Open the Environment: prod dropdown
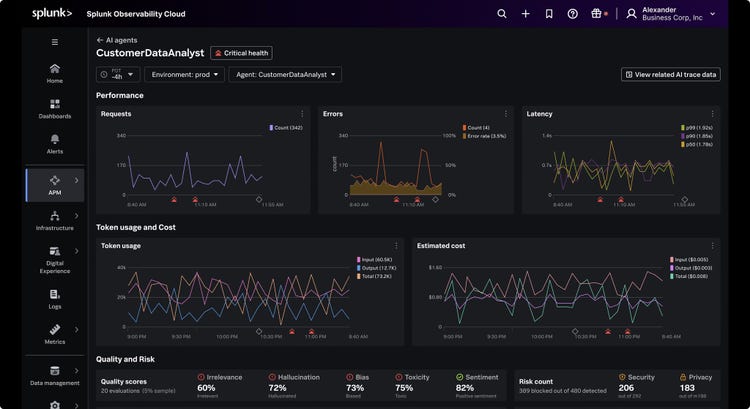Screen dimensions: 750x409 click(185, 75)
